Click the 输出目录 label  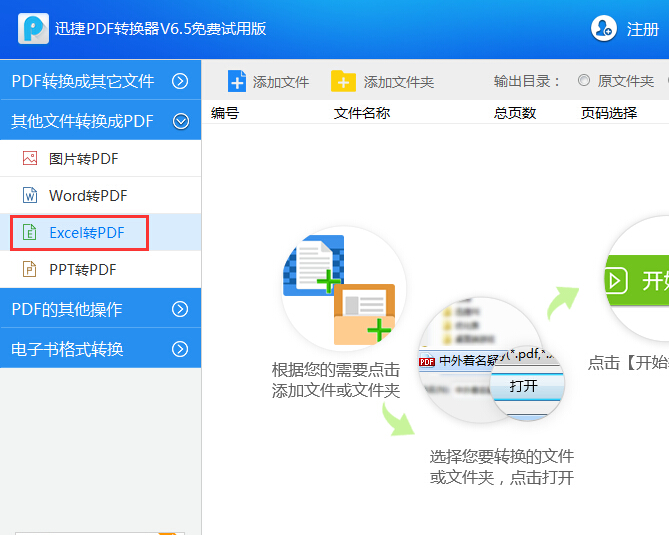click(526, 81)
